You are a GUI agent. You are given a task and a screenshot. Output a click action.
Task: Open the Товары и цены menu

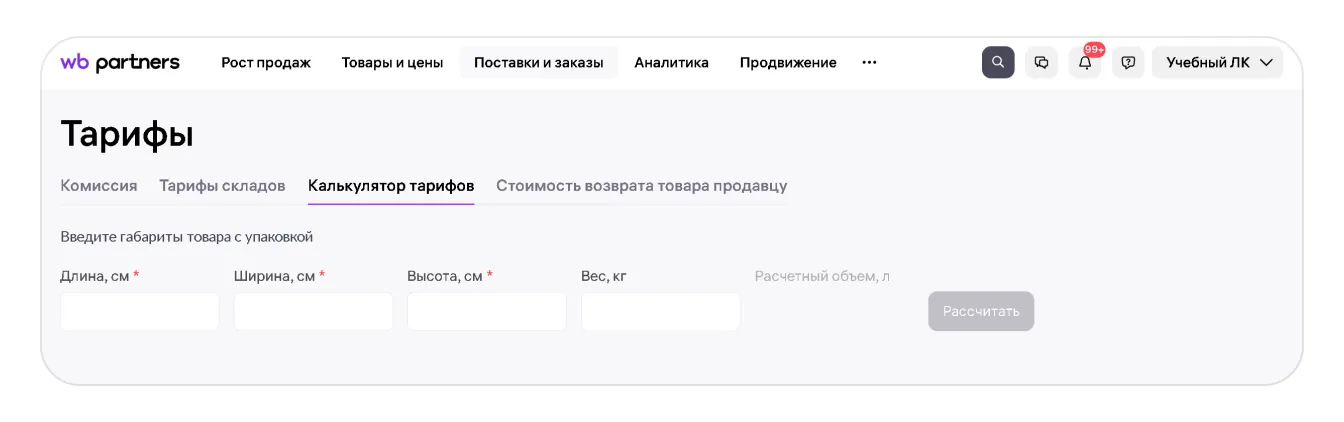coord(392,62)
